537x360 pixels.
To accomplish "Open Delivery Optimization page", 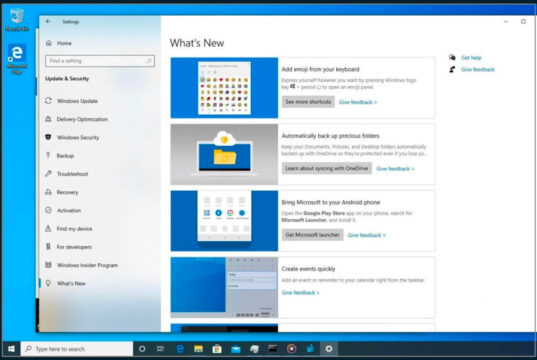I will click(x=82, y=119).
